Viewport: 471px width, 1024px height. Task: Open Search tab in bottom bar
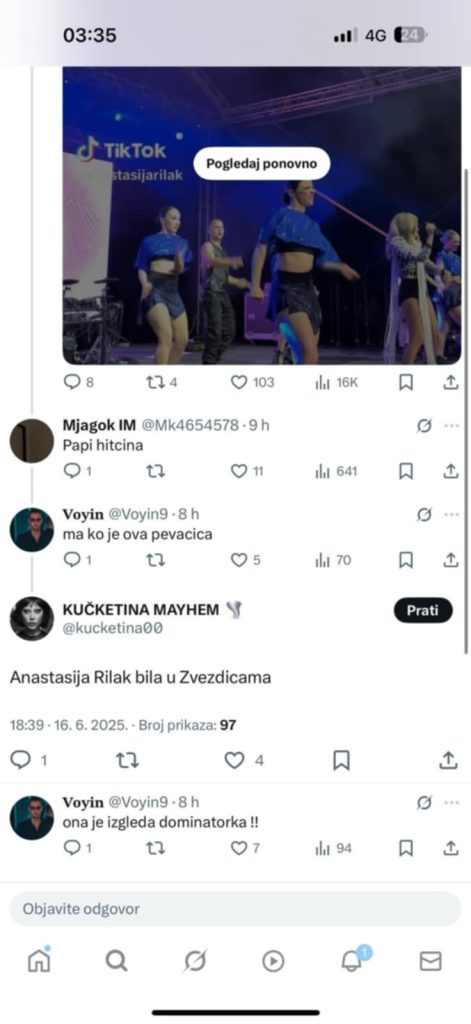click(x=116, y=961)
